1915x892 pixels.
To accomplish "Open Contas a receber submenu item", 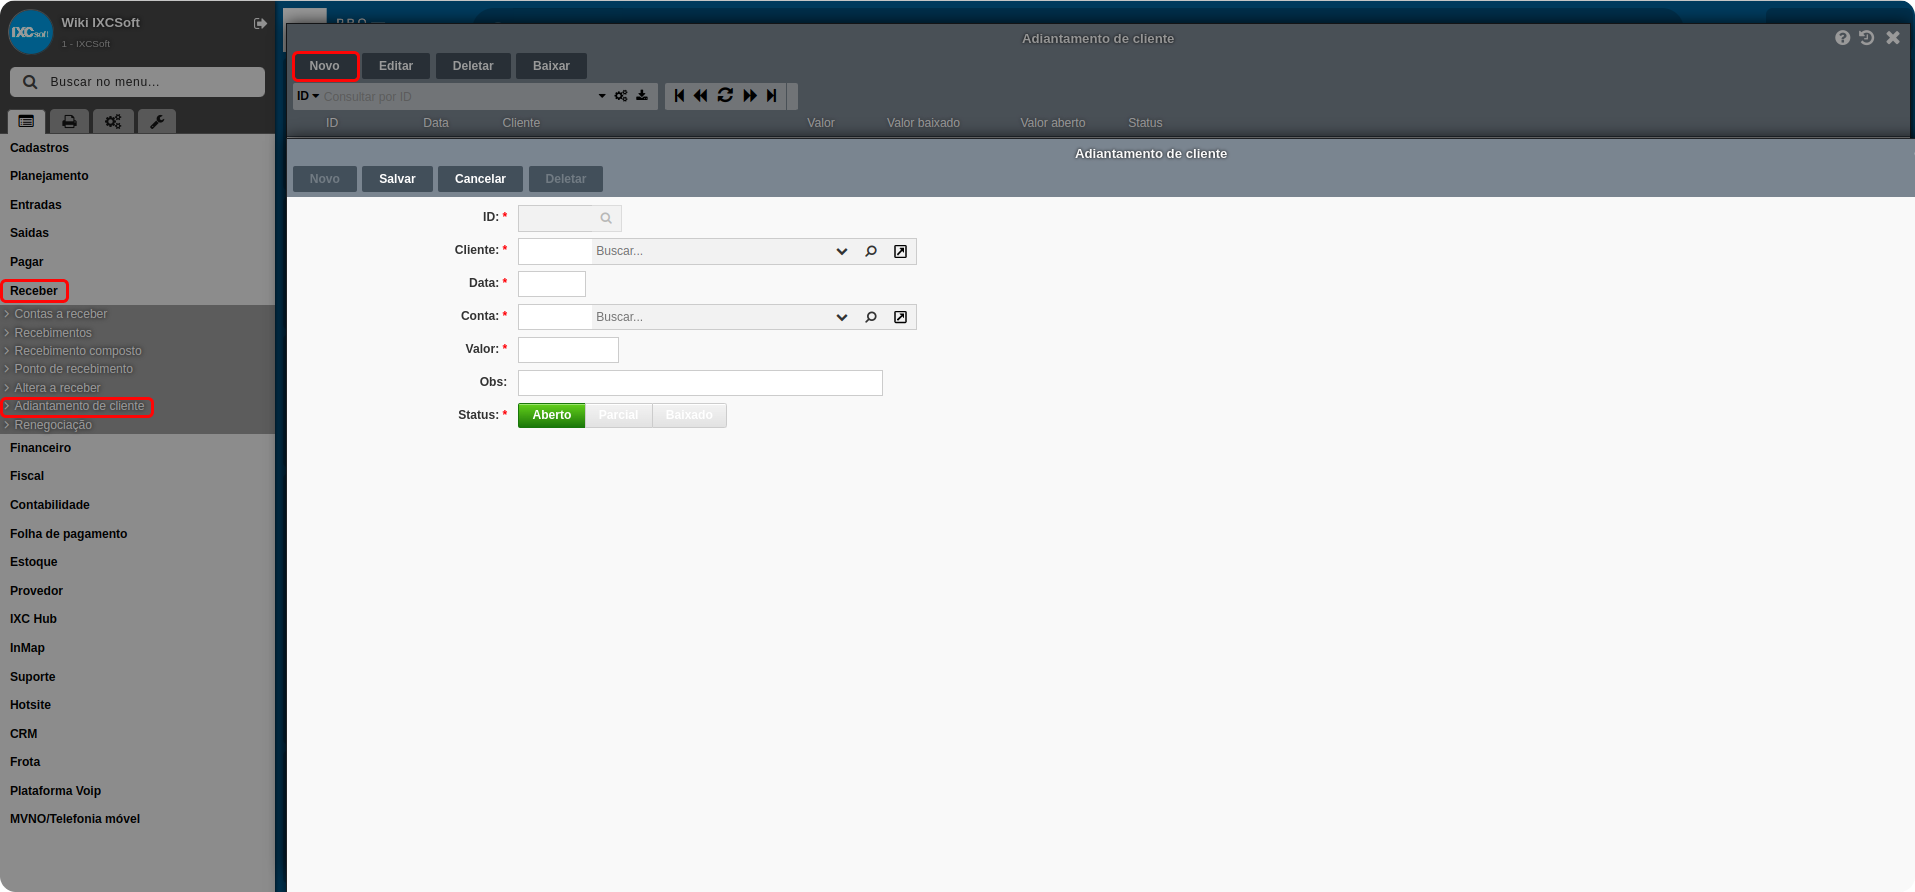I will tap(61, 314).
